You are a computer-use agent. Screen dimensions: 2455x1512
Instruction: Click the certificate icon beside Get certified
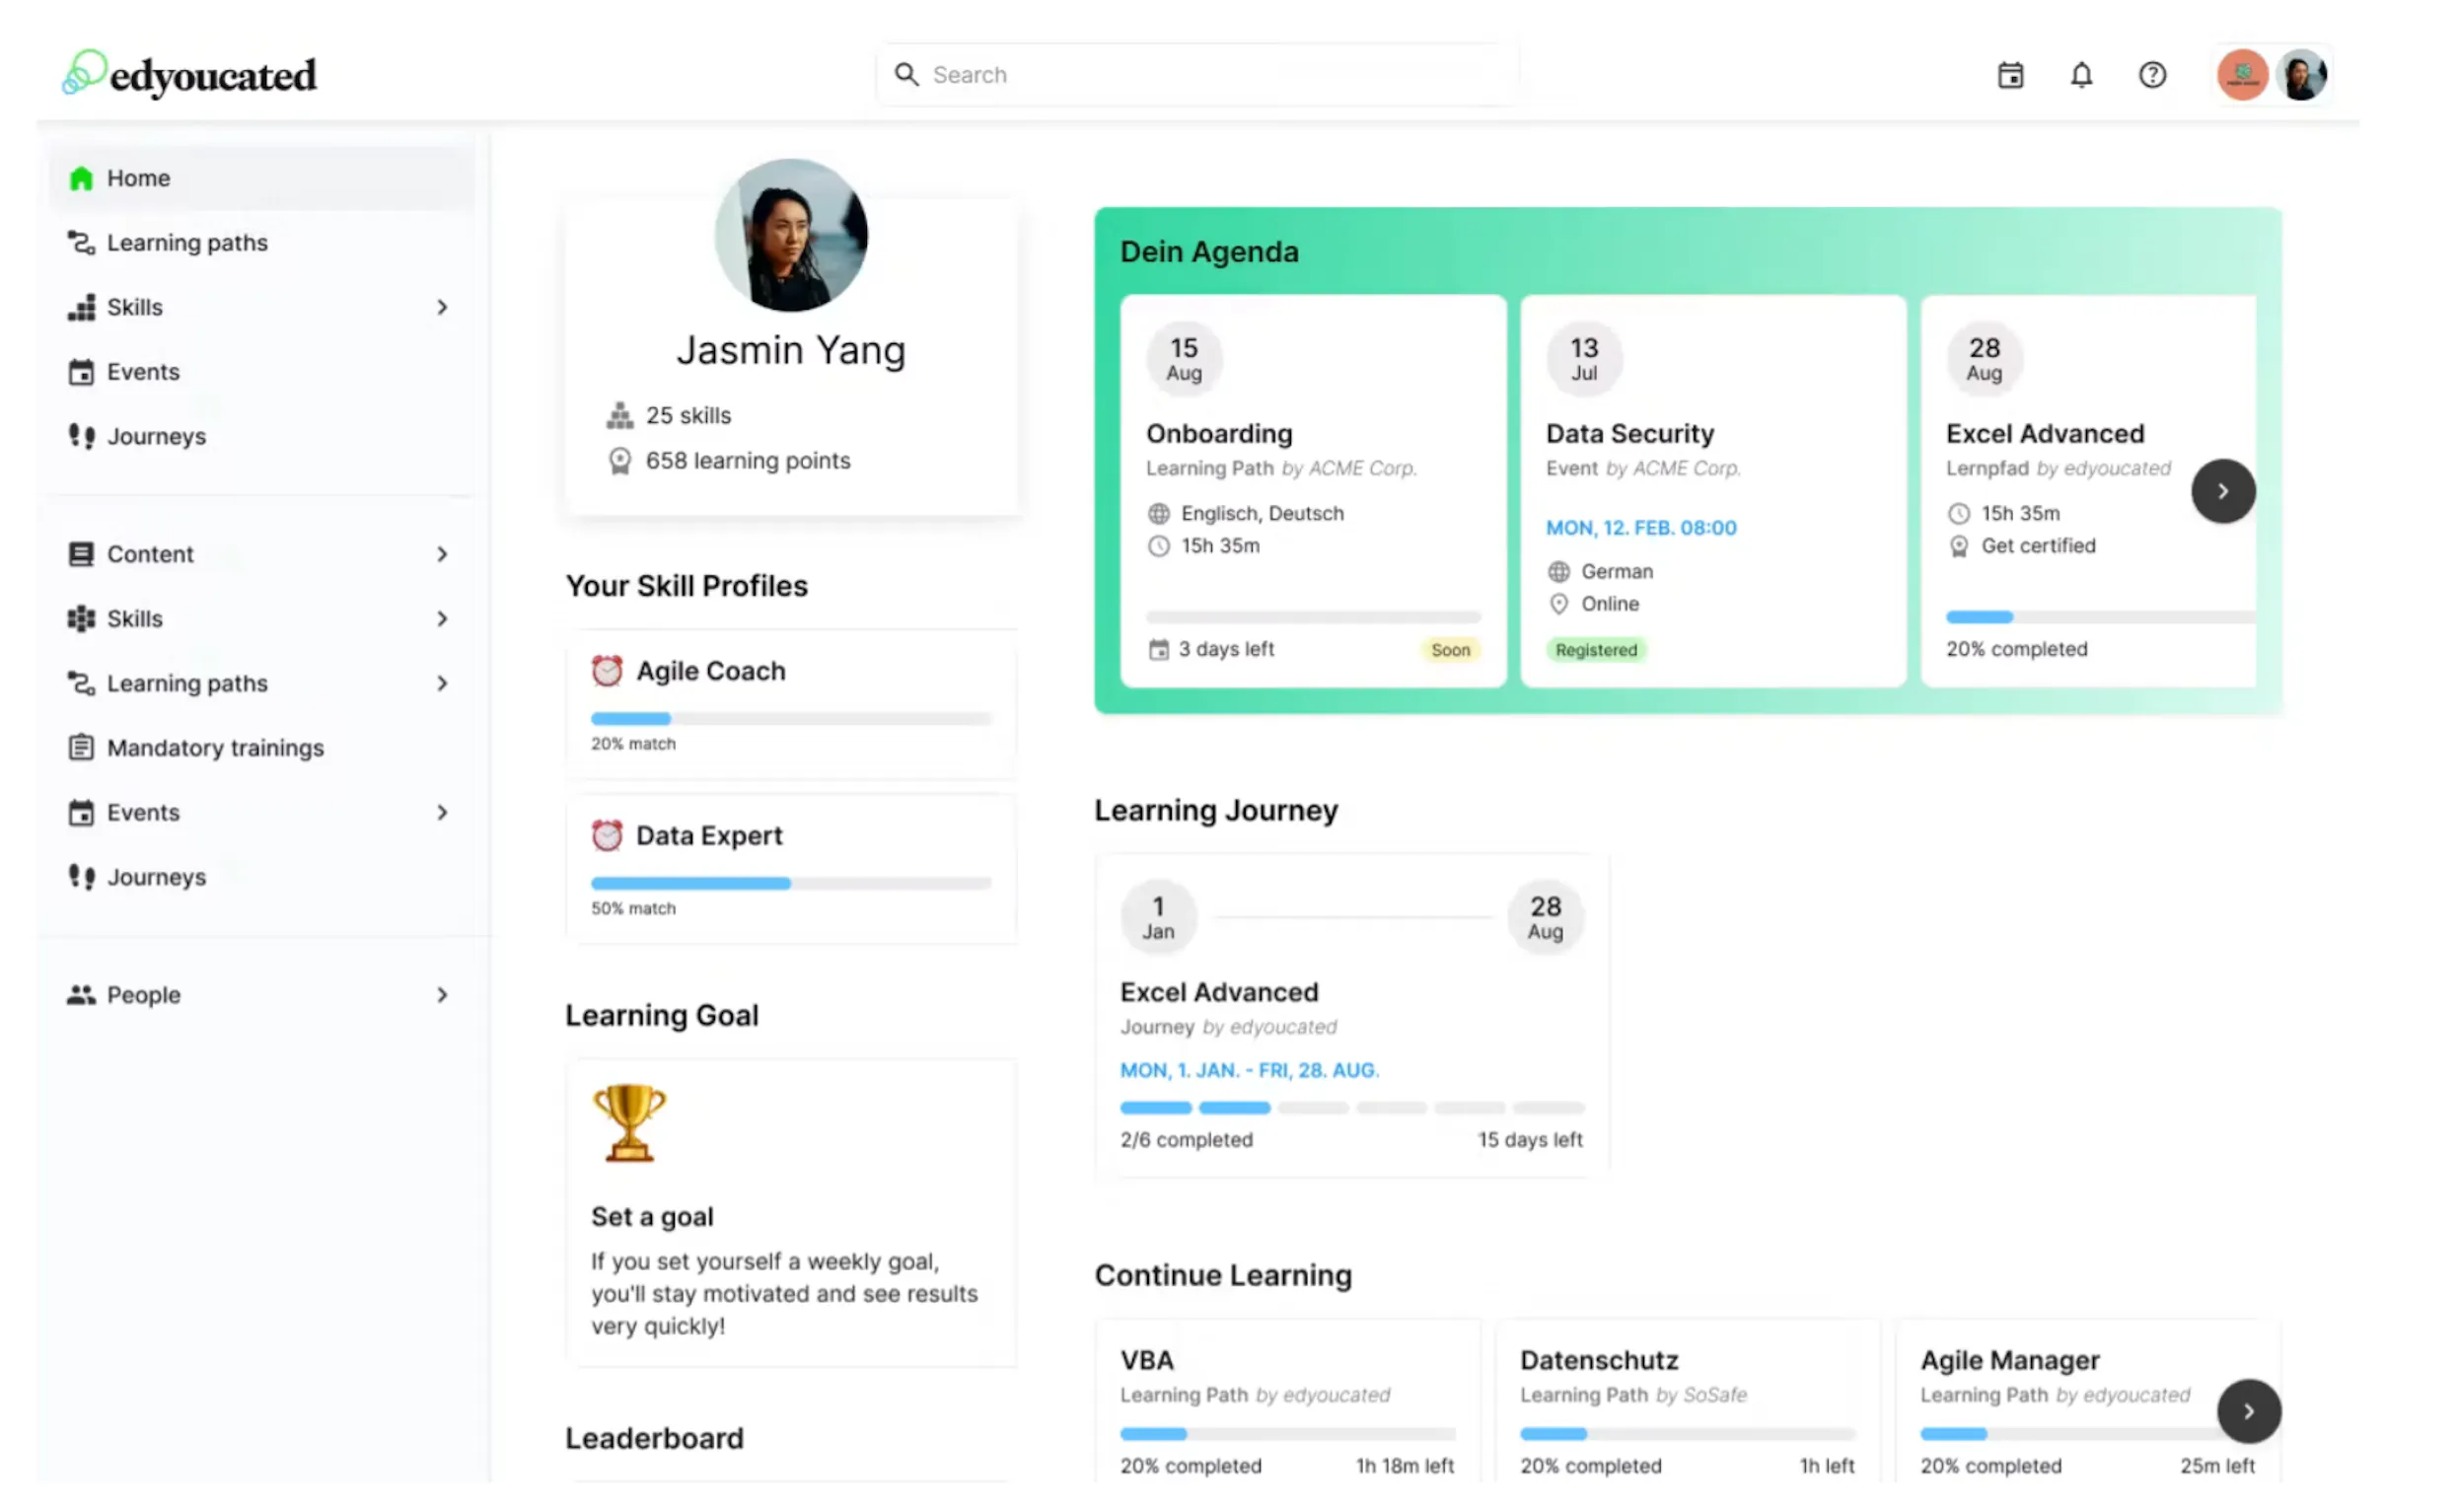1958,546
